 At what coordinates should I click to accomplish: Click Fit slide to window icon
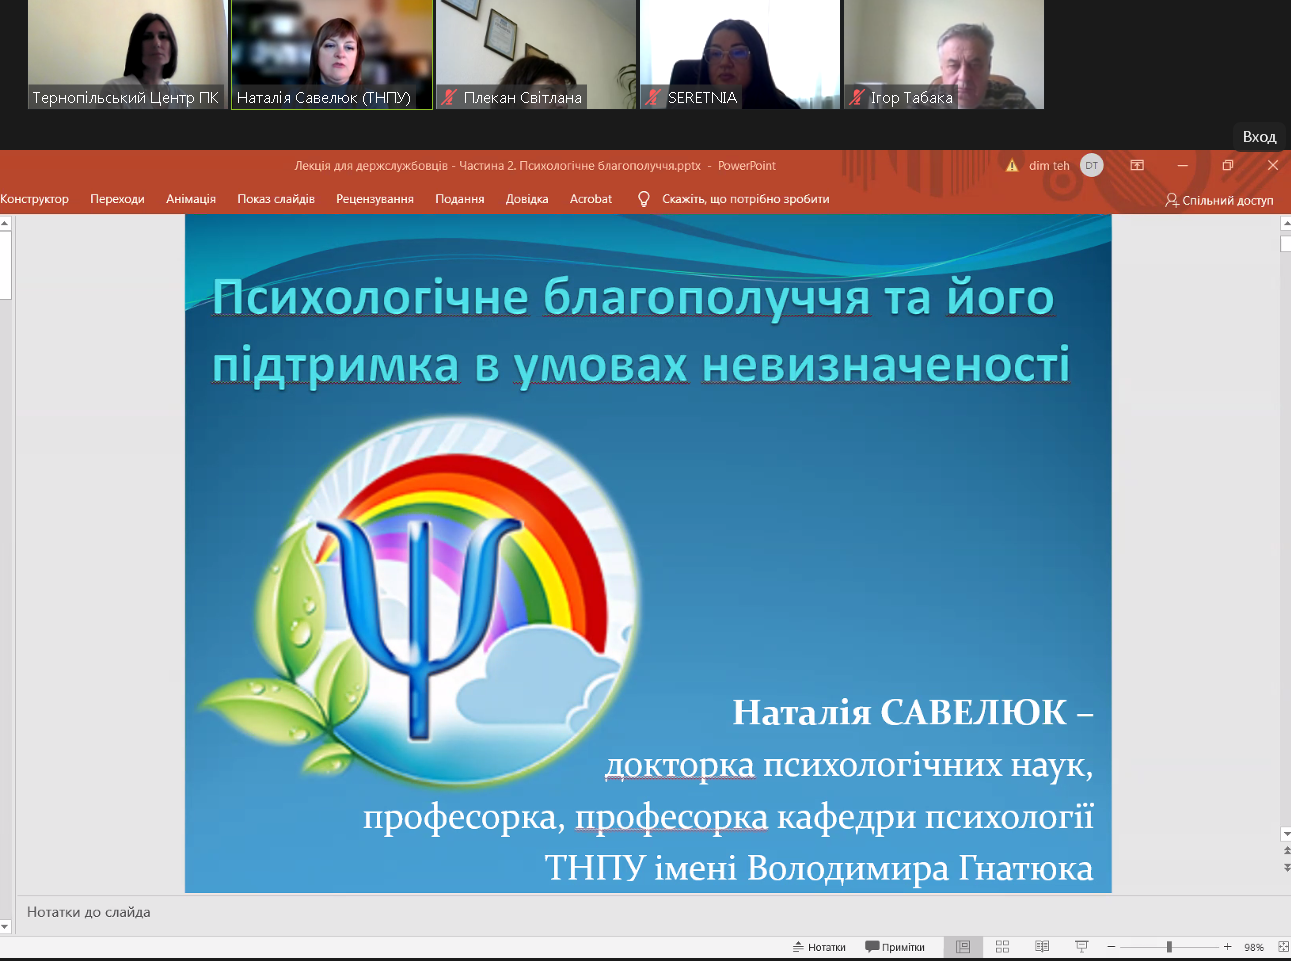click(x=1283, y=947)
